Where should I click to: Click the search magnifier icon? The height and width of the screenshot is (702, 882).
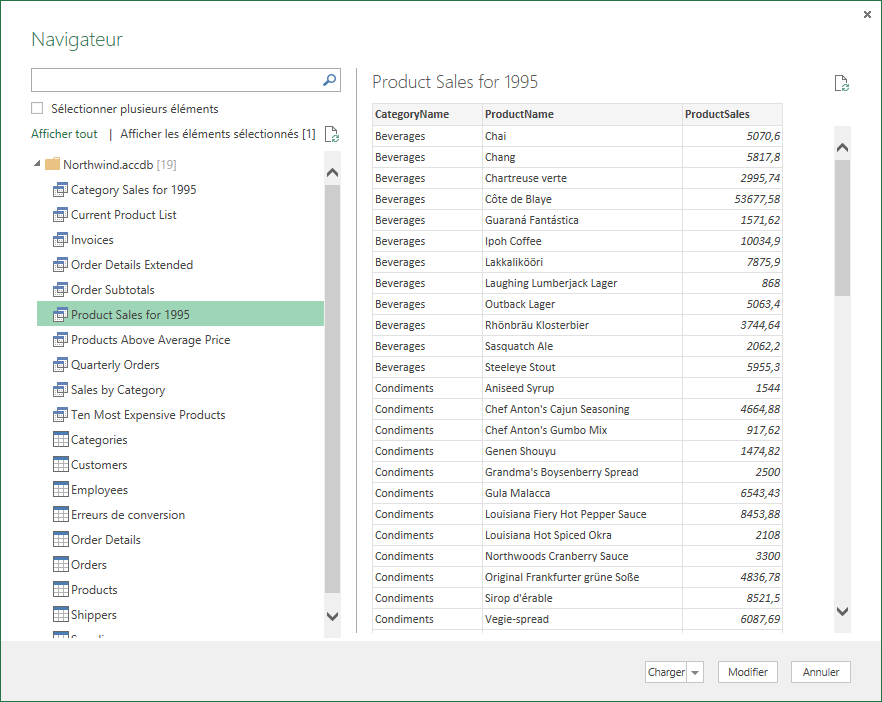click(x=329, y=80)
